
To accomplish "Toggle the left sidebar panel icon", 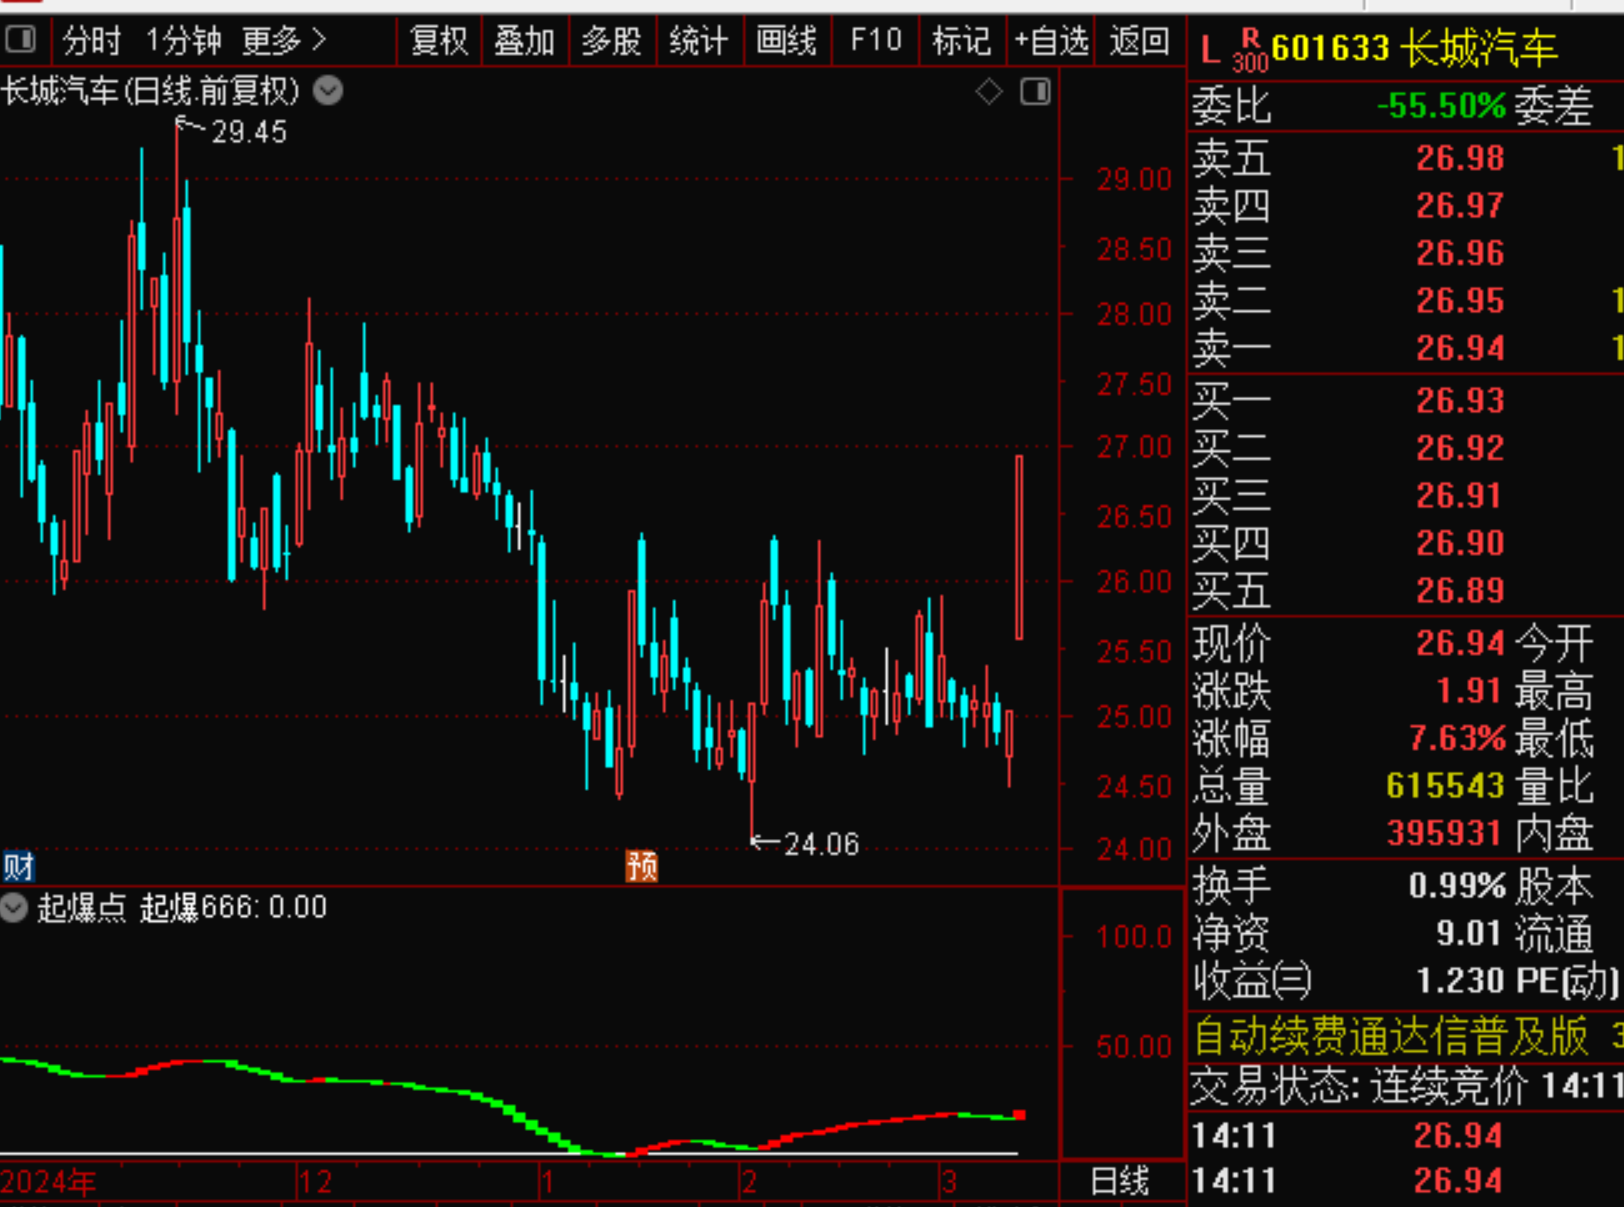I will click(20, 40).
